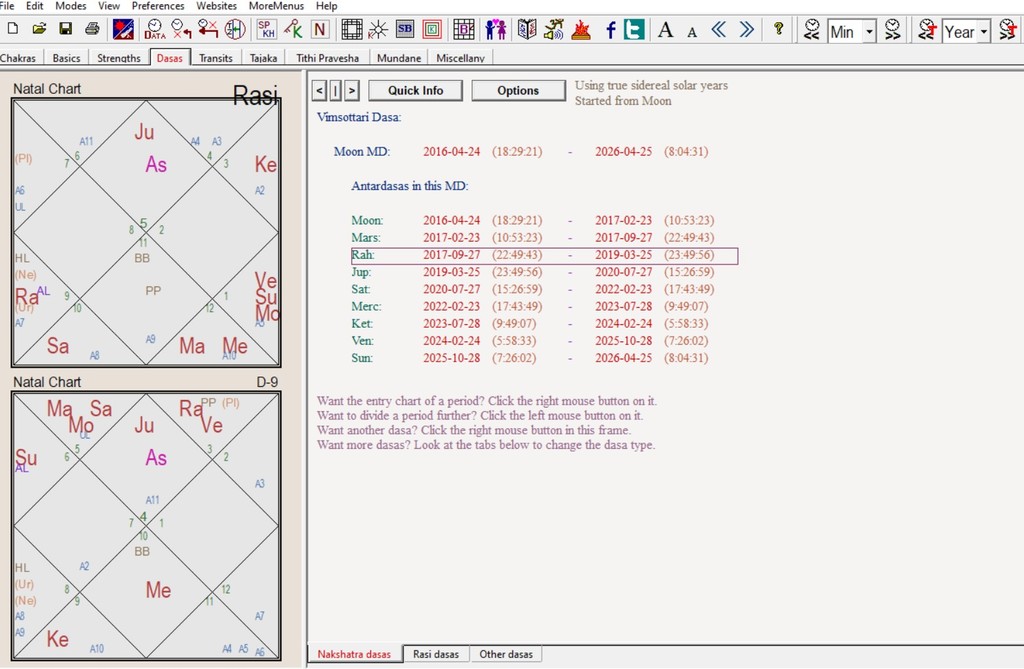Open the Modes menu
The height and width of the screenshot is (669, 1024).
click(71, 6)
